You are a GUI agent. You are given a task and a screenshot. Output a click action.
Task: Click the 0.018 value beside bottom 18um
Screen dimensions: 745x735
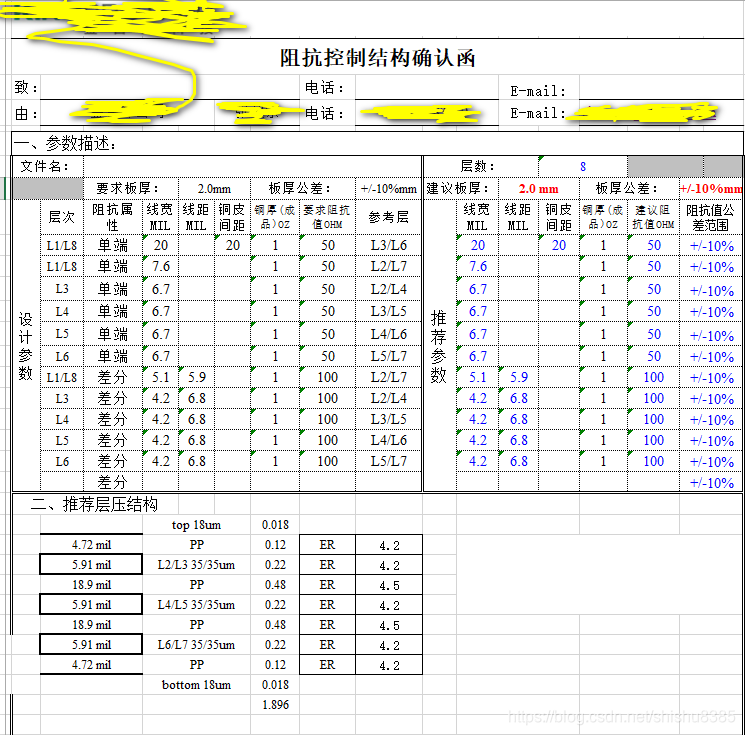coord(275,685)
